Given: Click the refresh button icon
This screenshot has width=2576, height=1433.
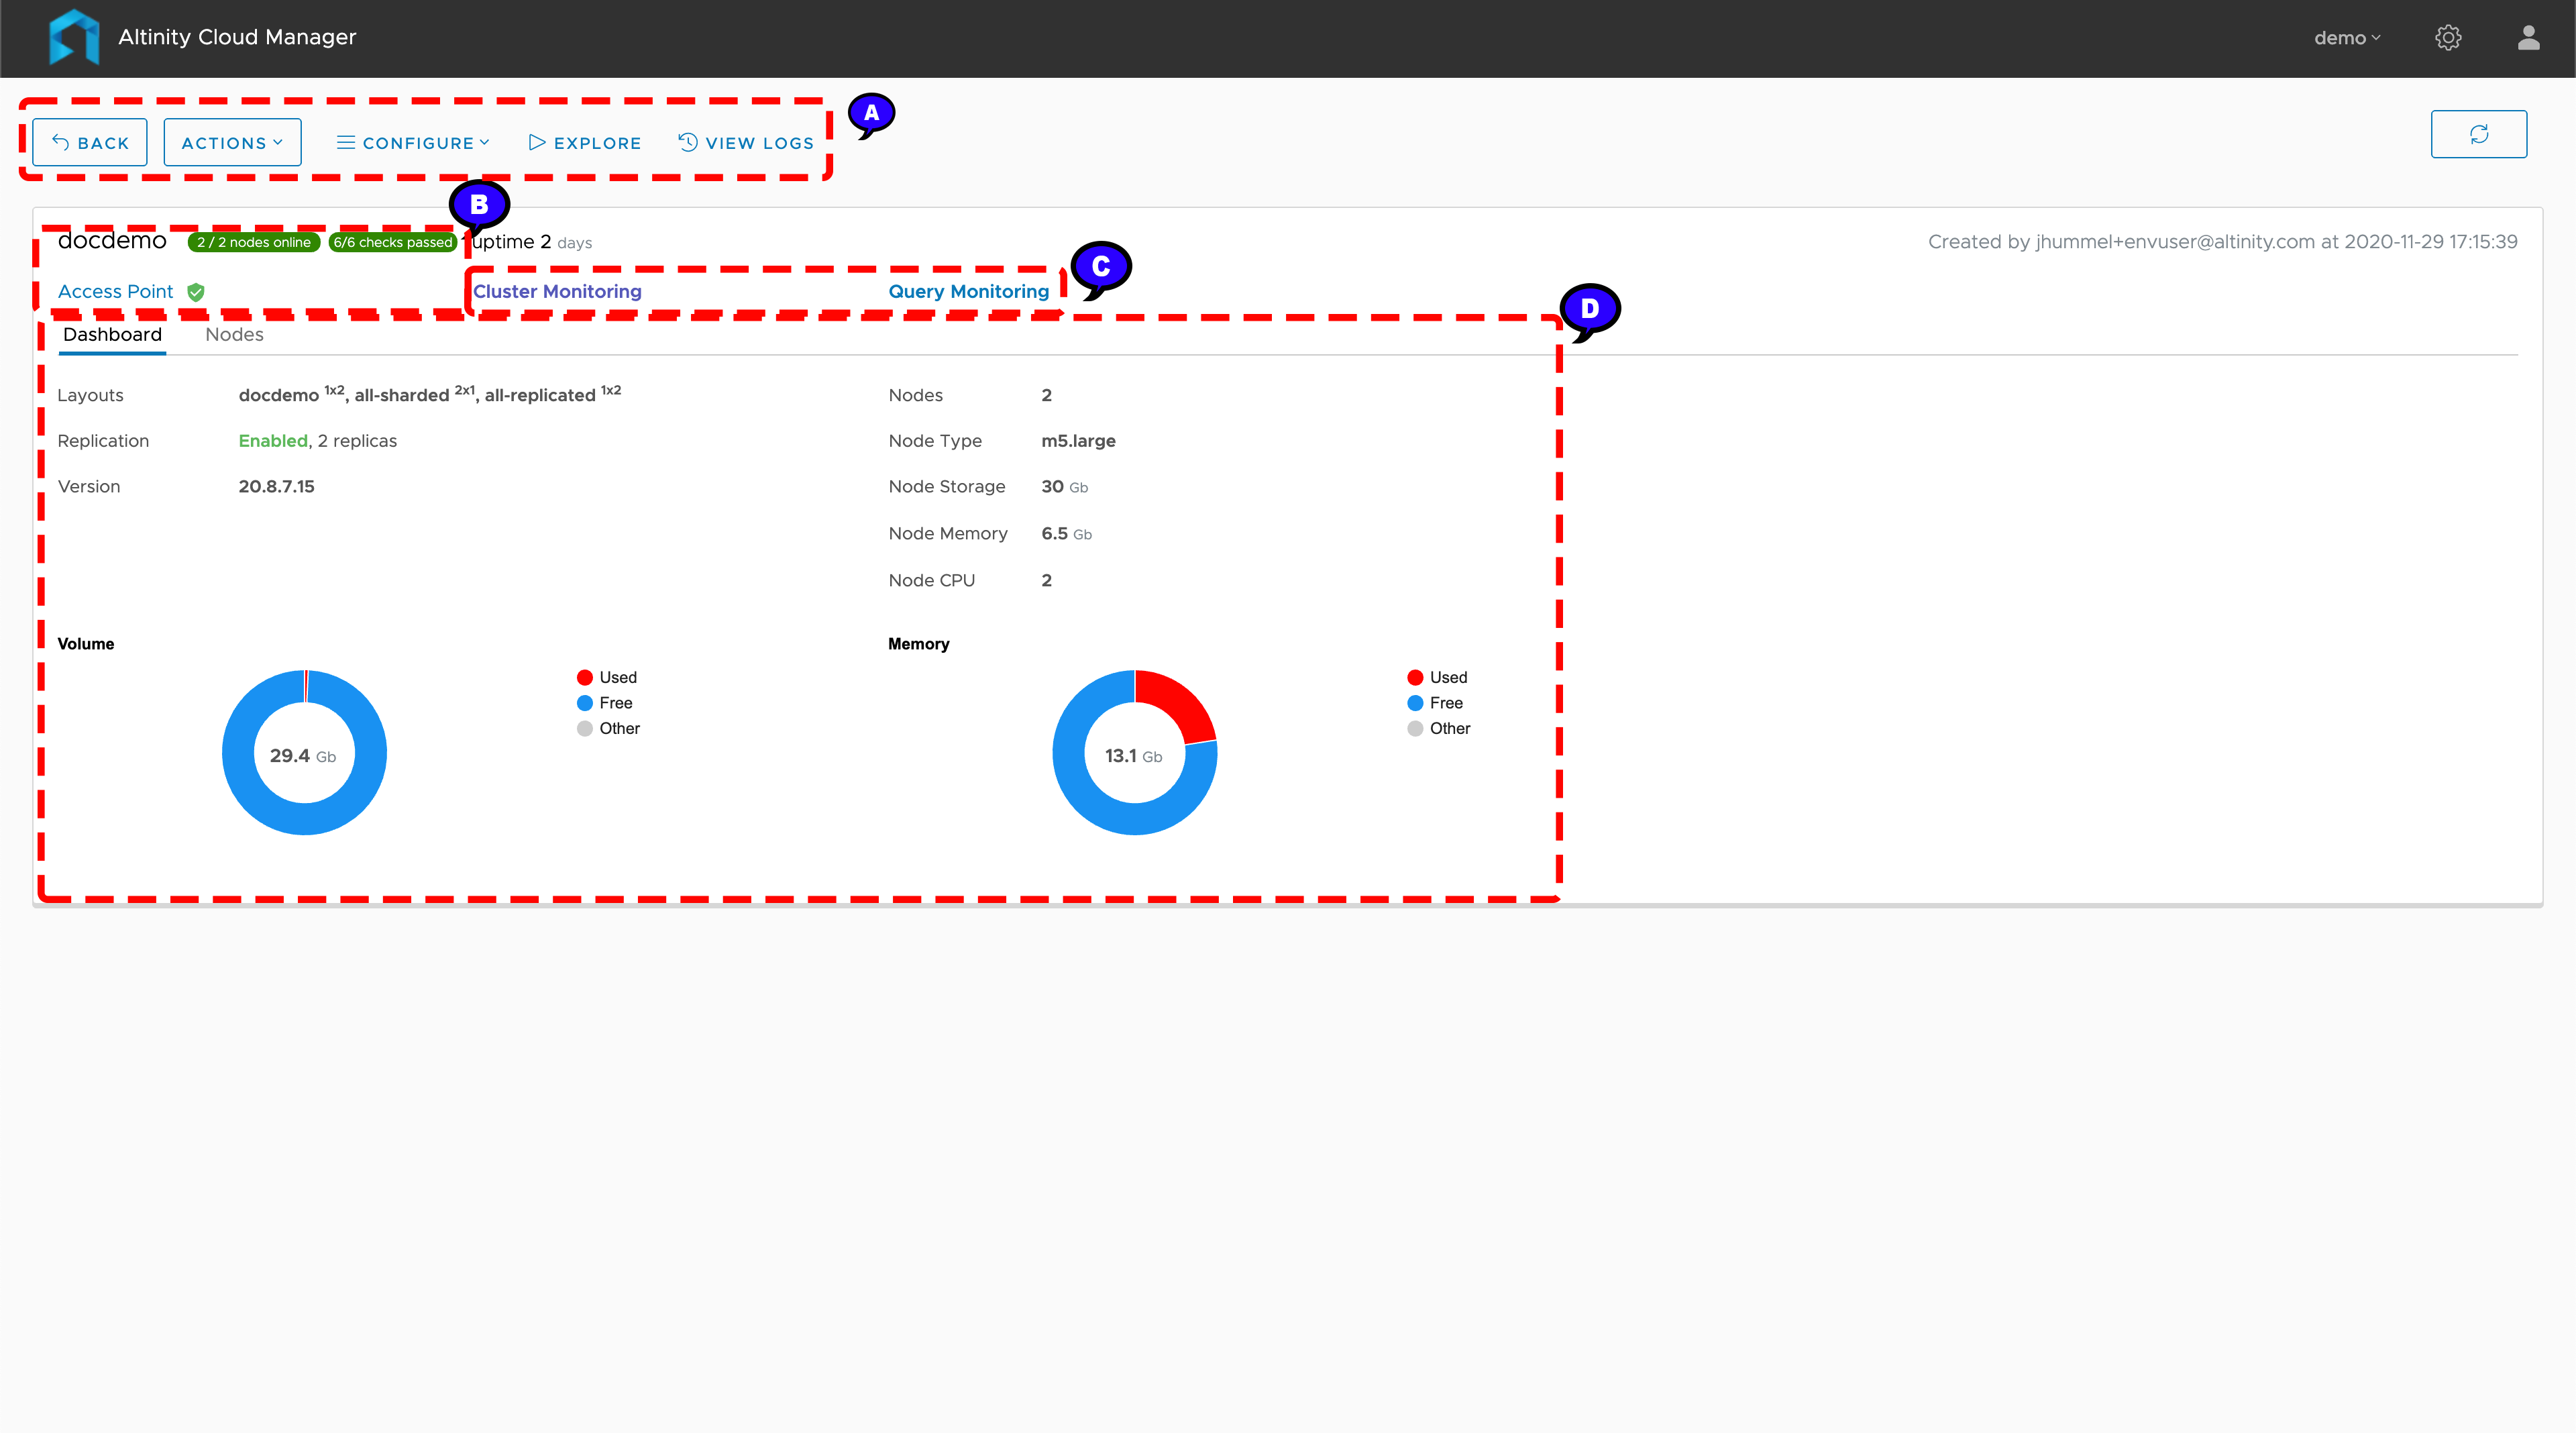Looking at the screenshot, I should (2479, 134).
